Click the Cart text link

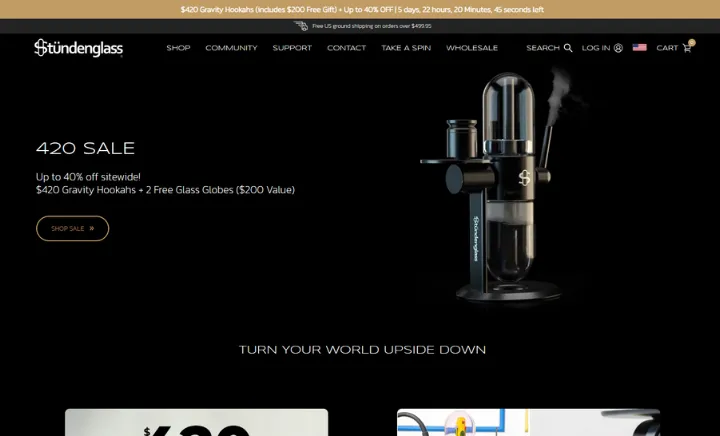667,48
